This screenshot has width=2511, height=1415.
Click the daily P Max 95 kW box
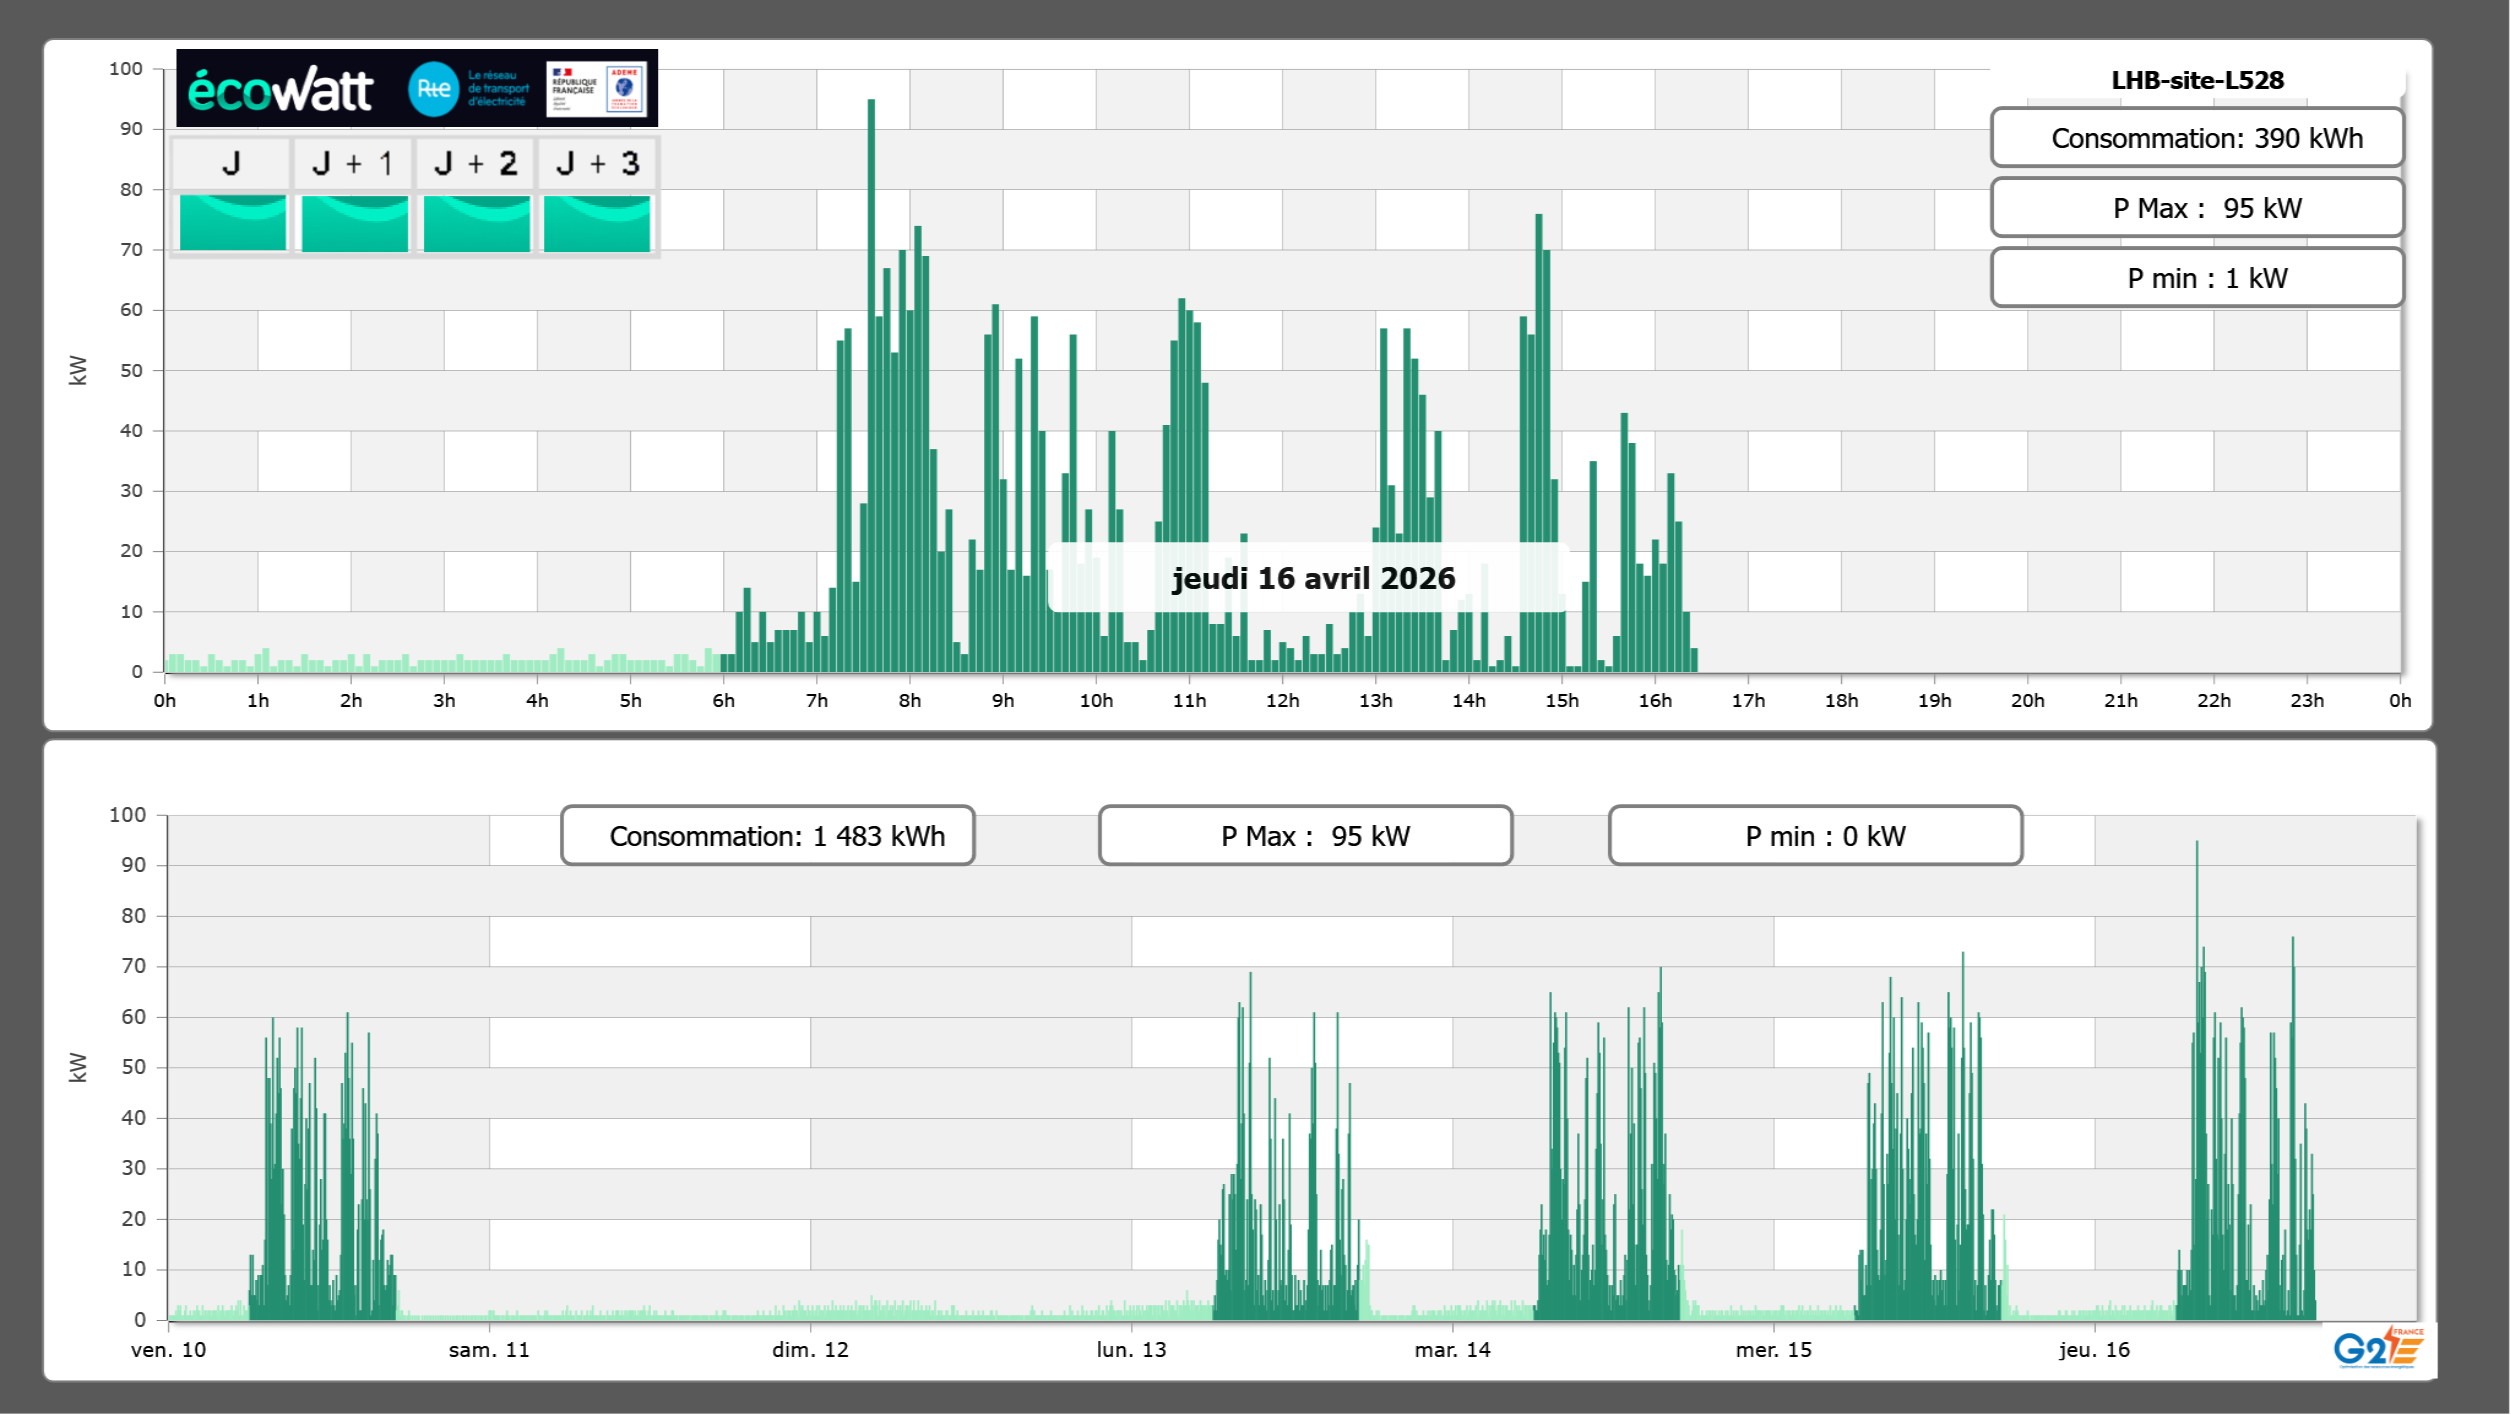[2196, 208]
